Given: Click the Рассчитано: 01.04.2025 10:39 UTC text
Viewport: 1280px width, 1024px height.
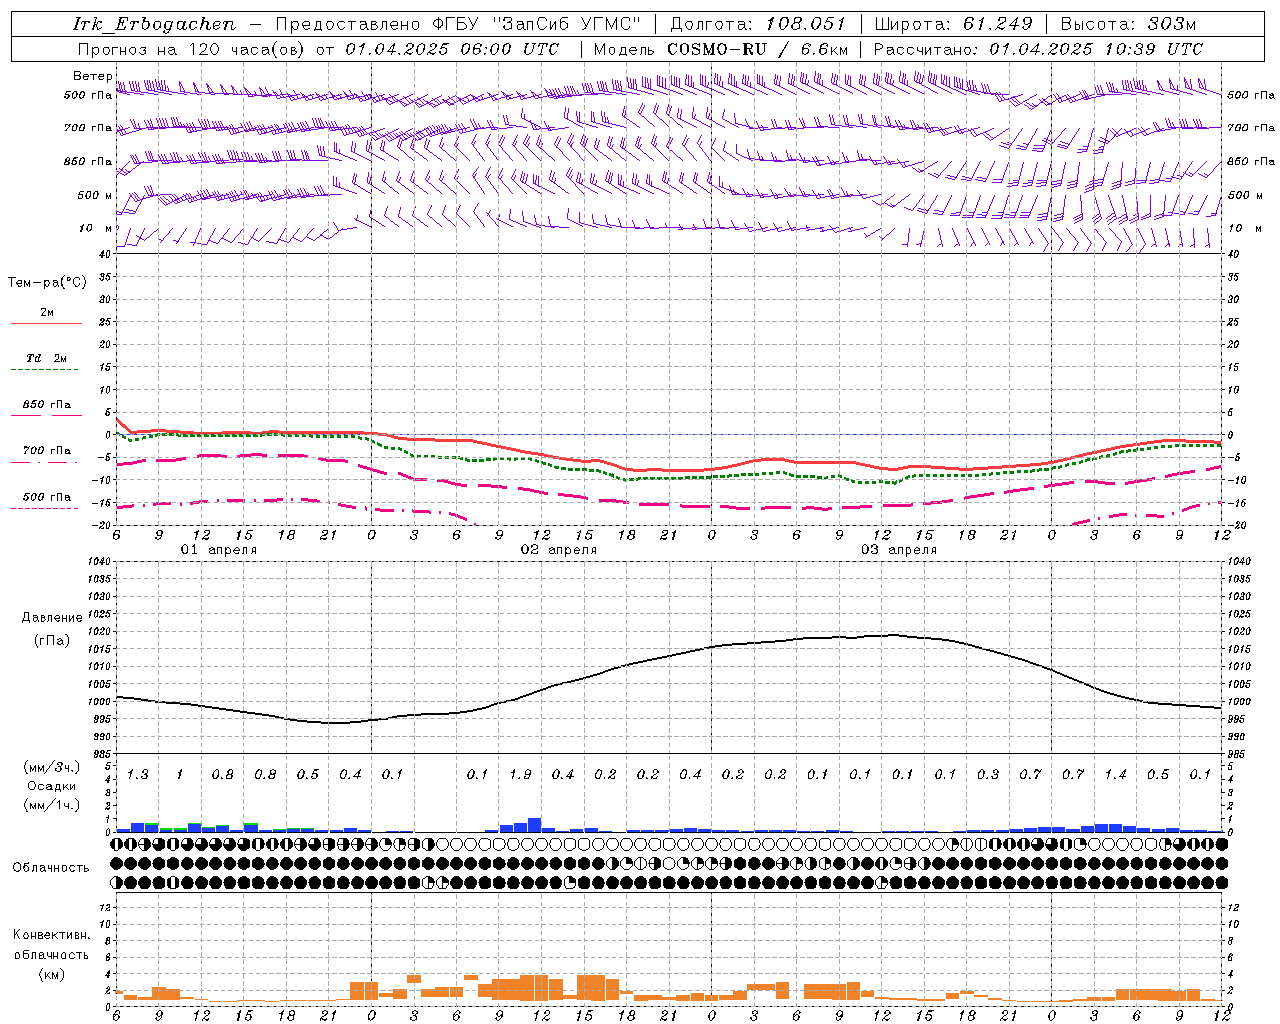Looking at the screenshot, I should click(1038, 49).
